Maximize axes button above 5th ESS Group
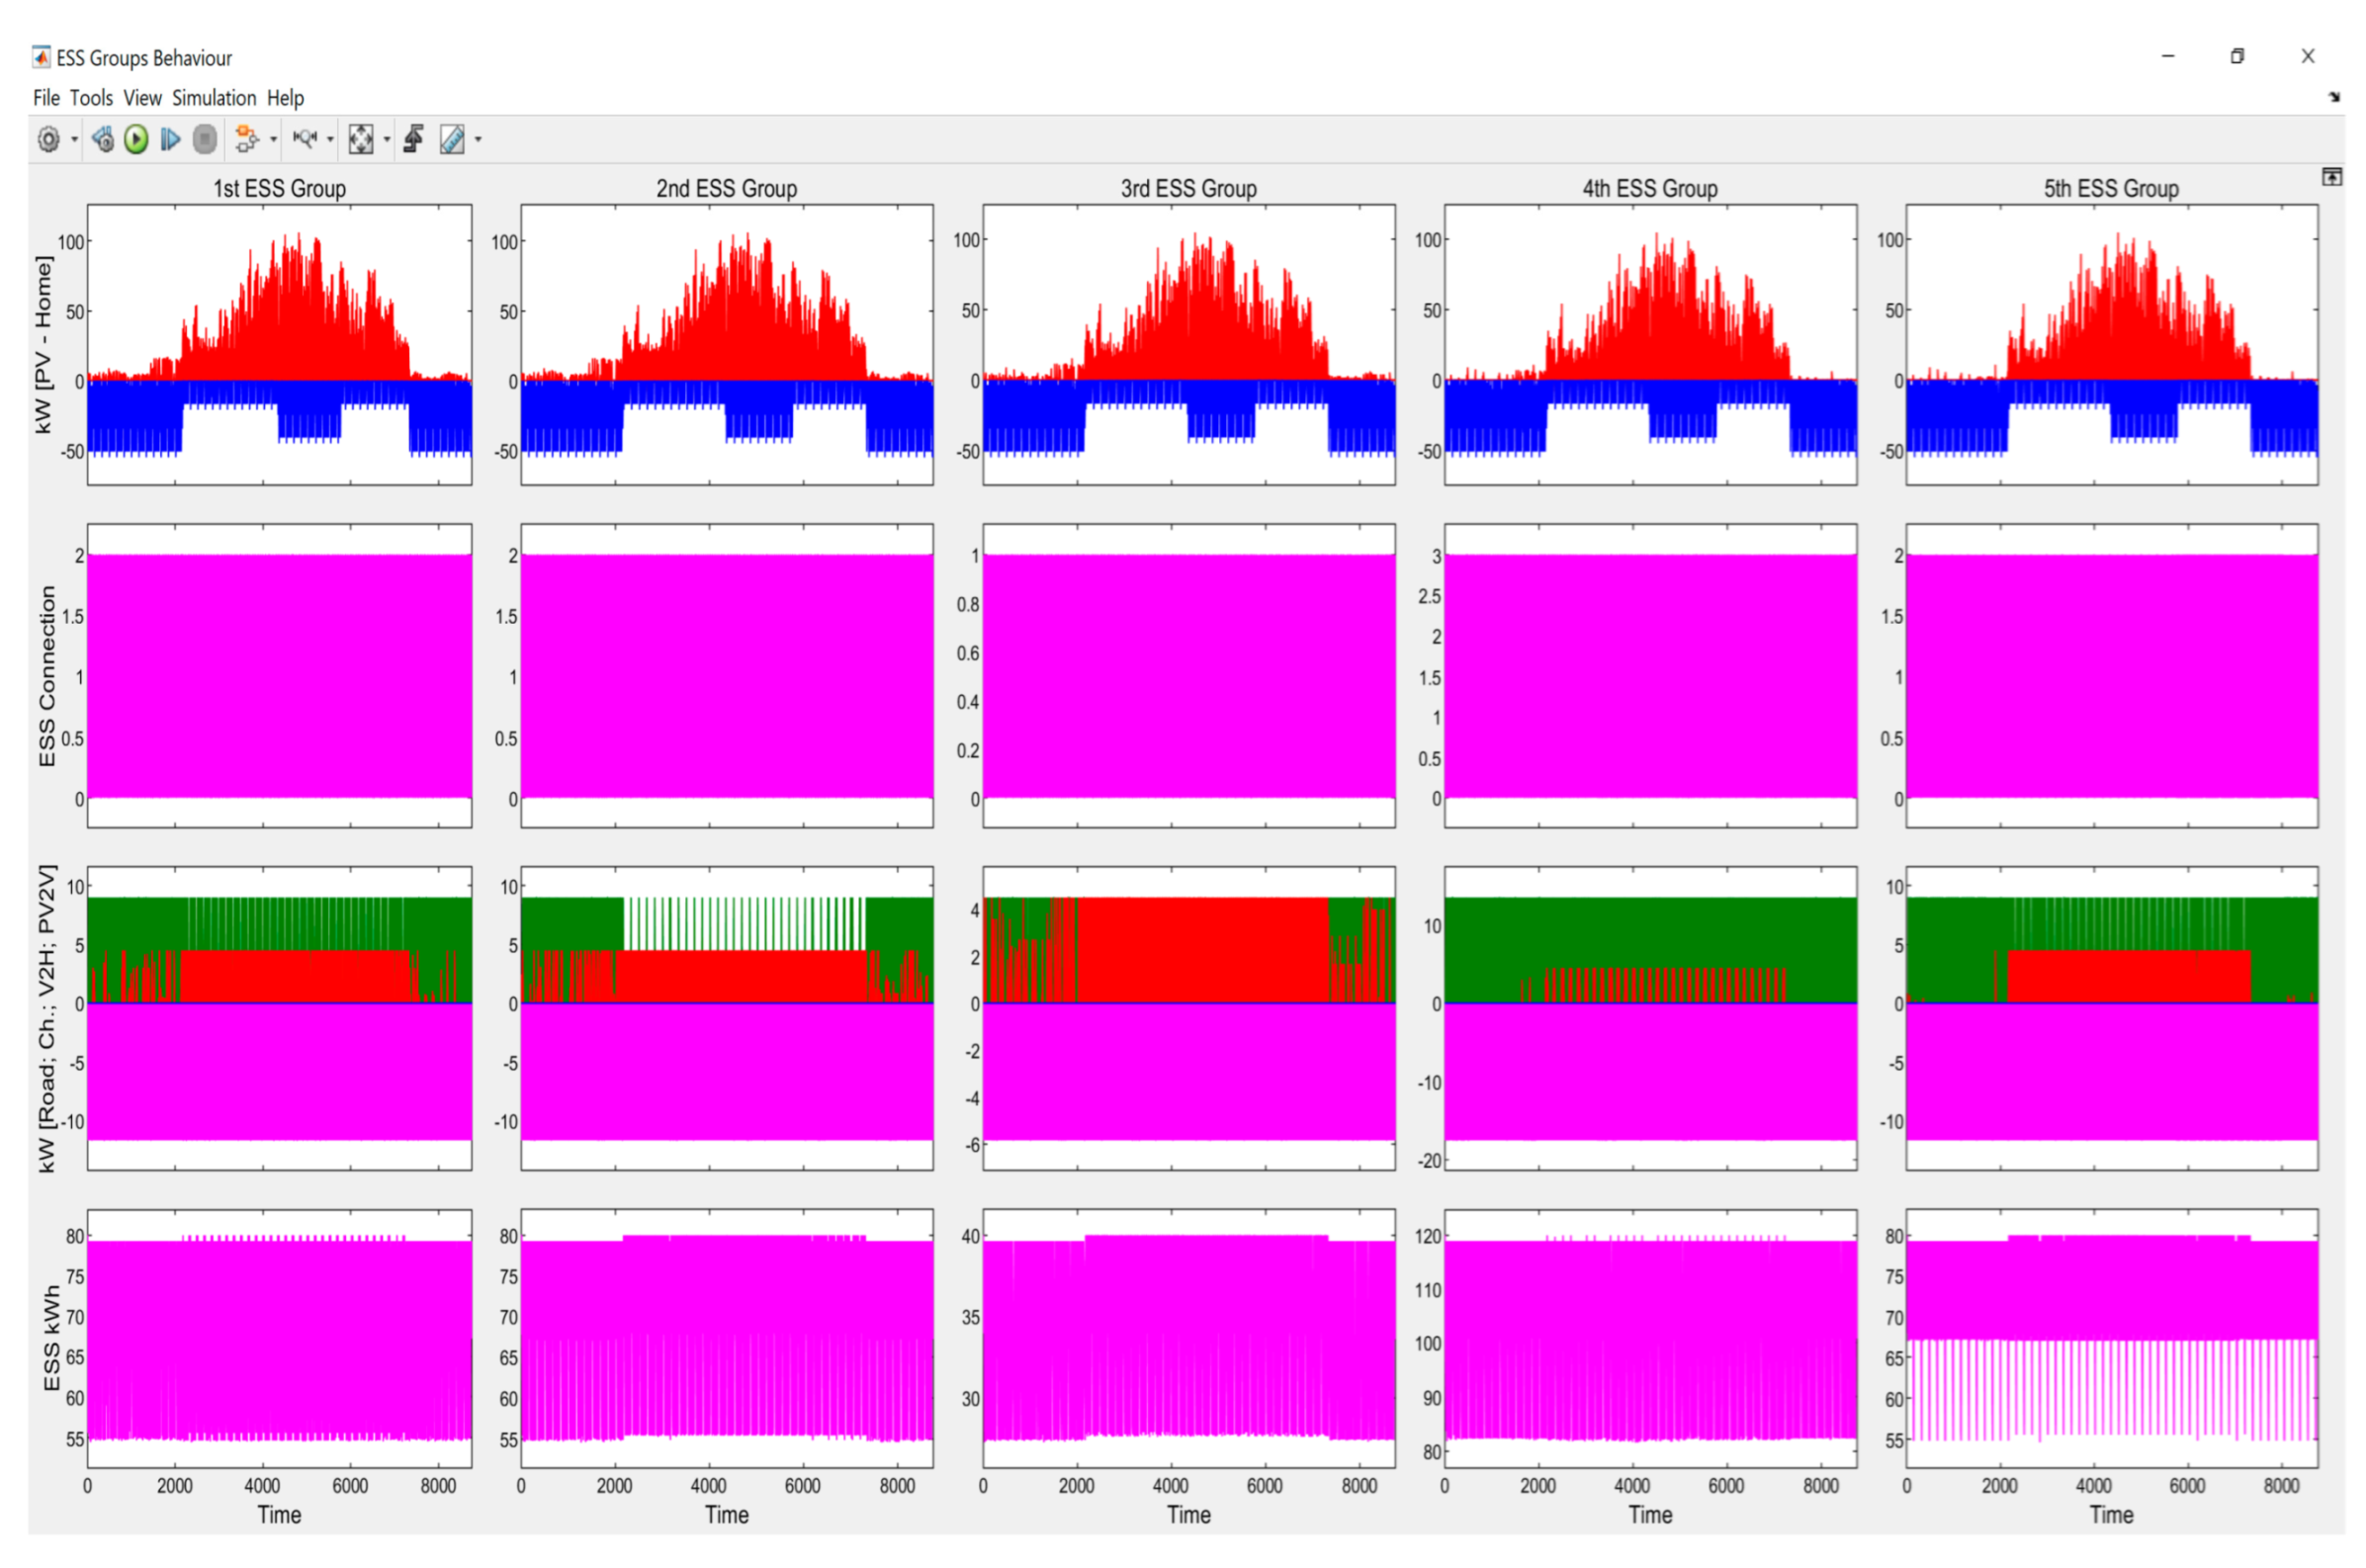This screenshot has width=2366, height=1568. pos(2331,177)
